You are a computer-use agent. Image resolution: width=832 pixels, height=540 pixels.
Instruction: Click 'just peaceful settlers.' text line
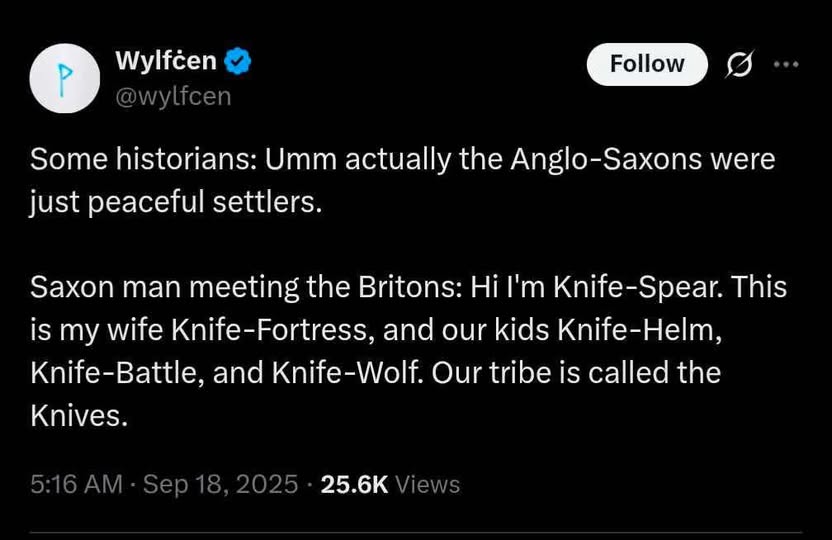point(177,201)
